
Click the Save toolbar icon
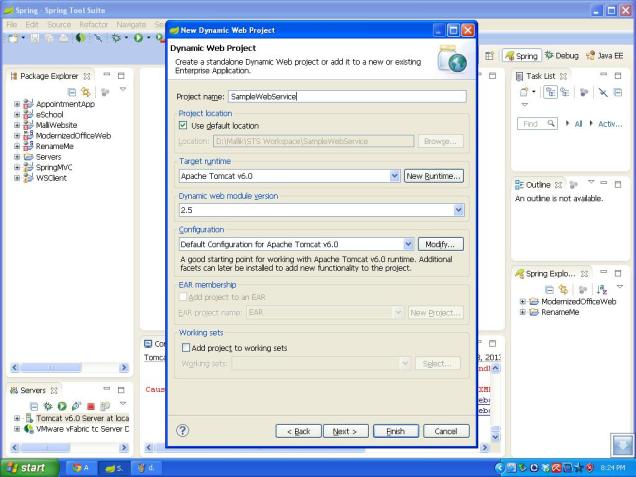[35, 38]
